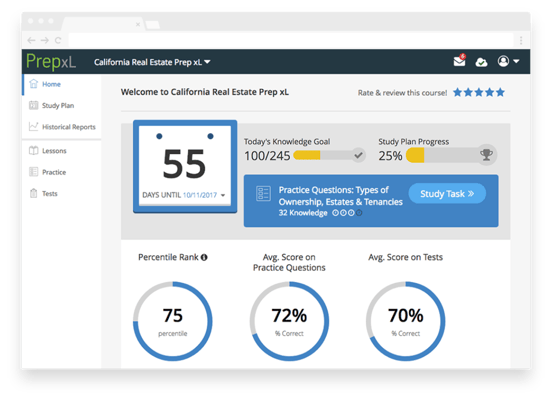
Task: Click the checkmark icon on Knowledge Goal bar
Action: (x=358, y=155)
